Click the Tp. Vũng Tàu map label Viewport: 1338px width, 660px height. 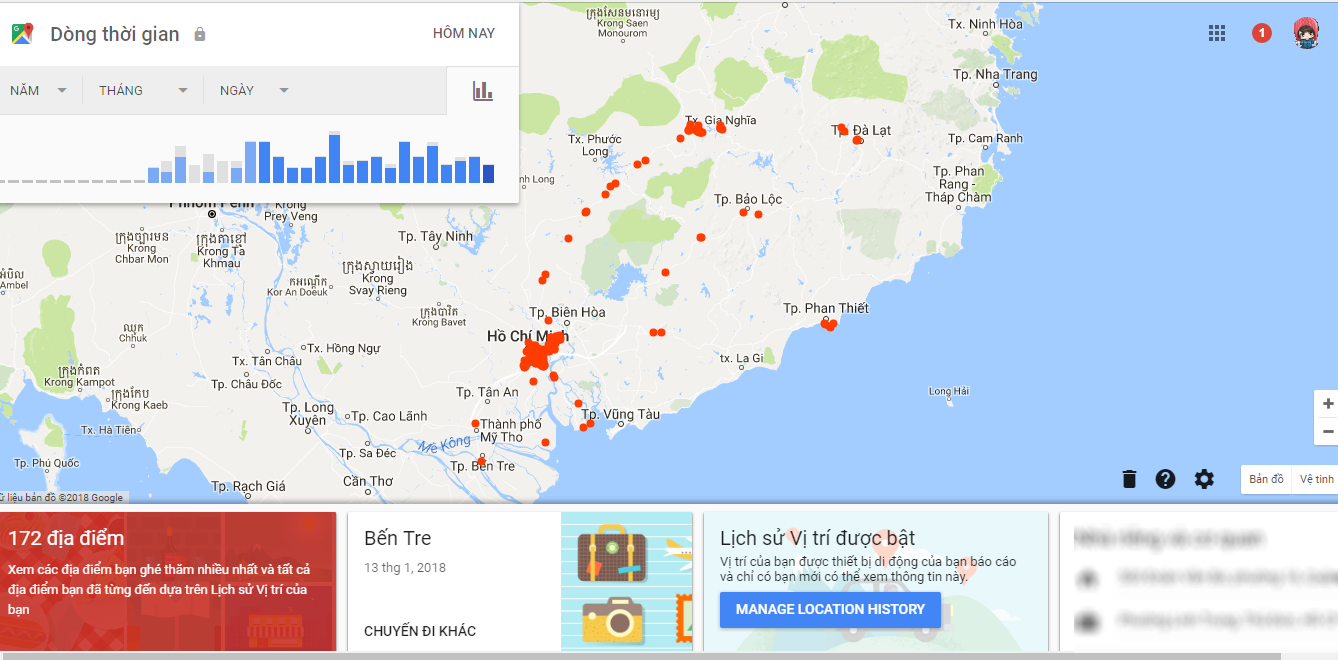621,414
